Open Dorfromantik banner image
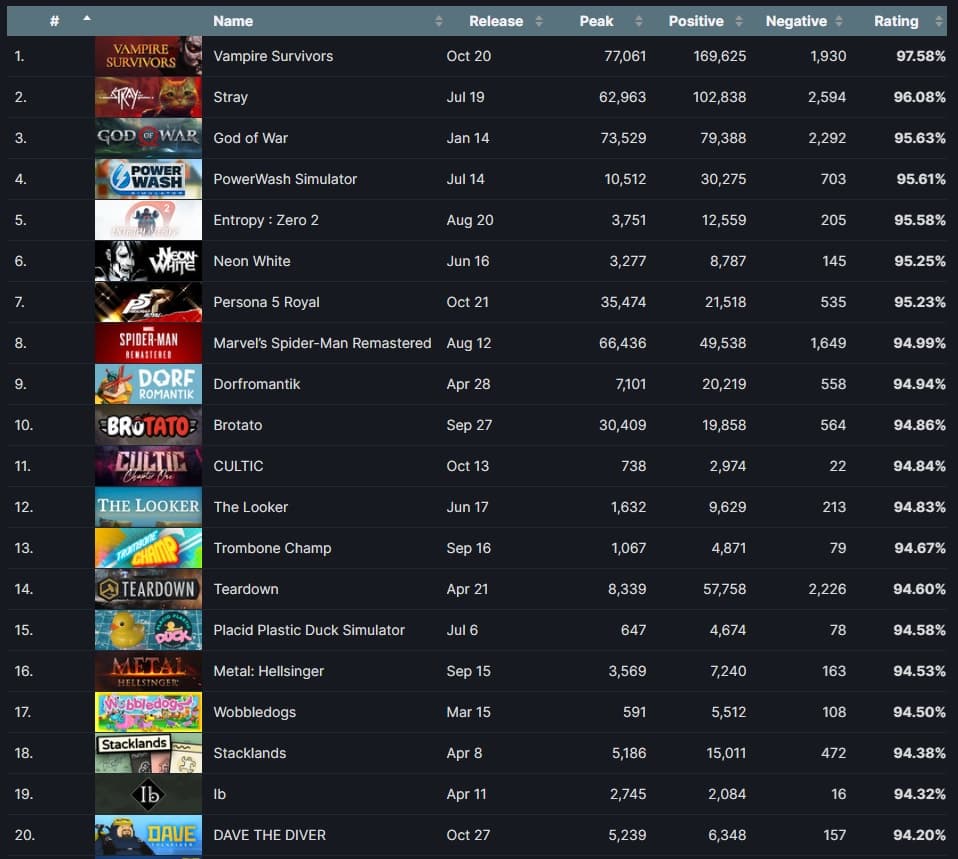 click(148, 384)
